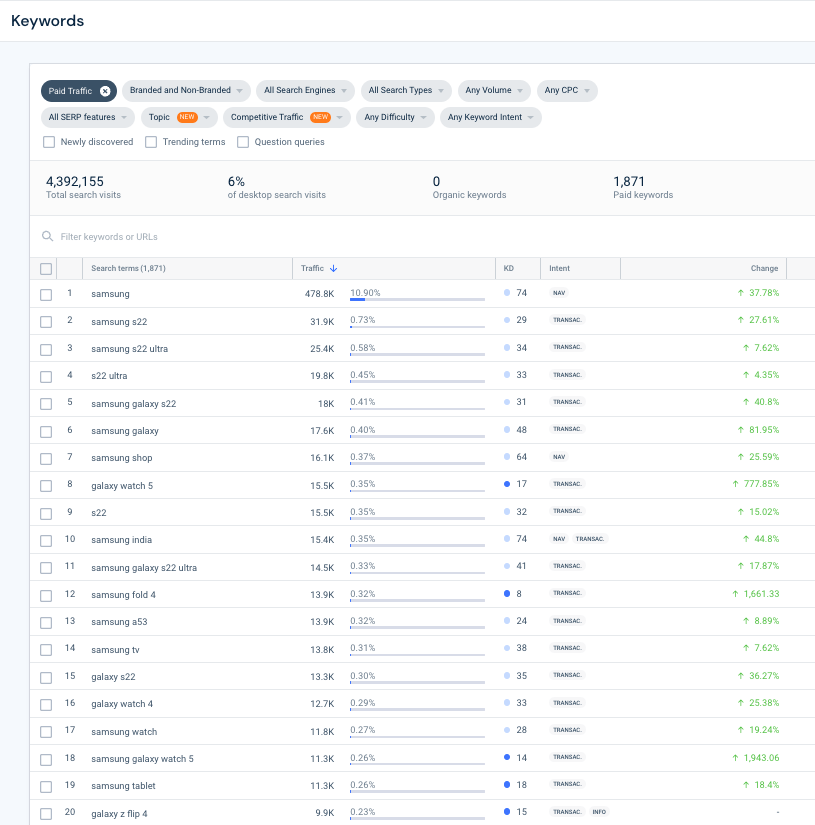Select the checkbox for samsung row

46,295
